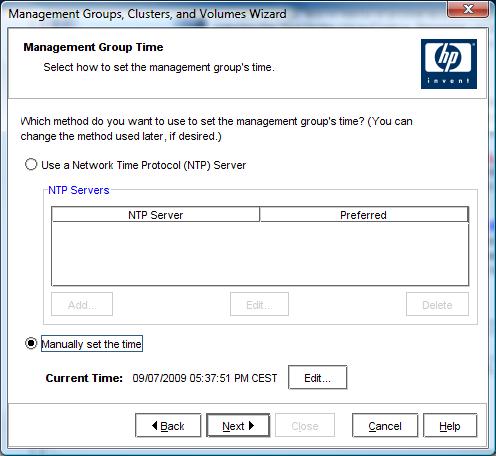Click Delete in NTP Servers group

pyautogui.click(x=437, y=304)
